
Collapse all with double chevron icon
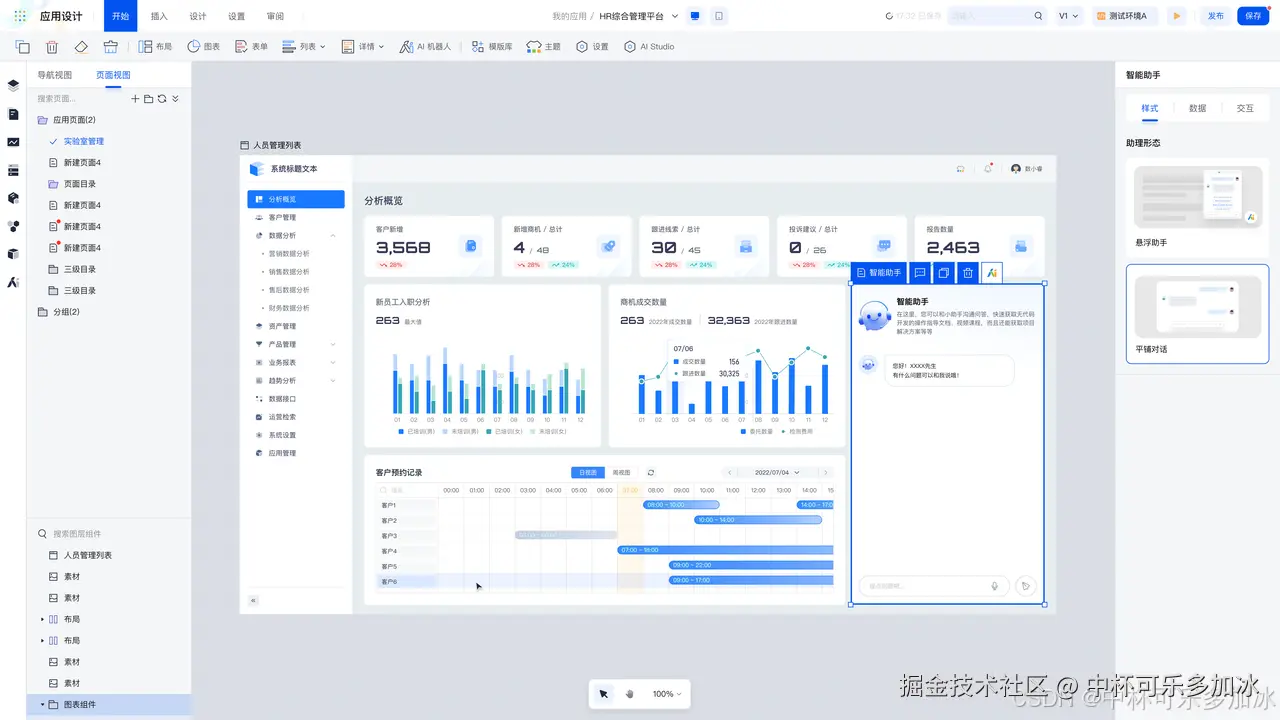coord(175,99)
